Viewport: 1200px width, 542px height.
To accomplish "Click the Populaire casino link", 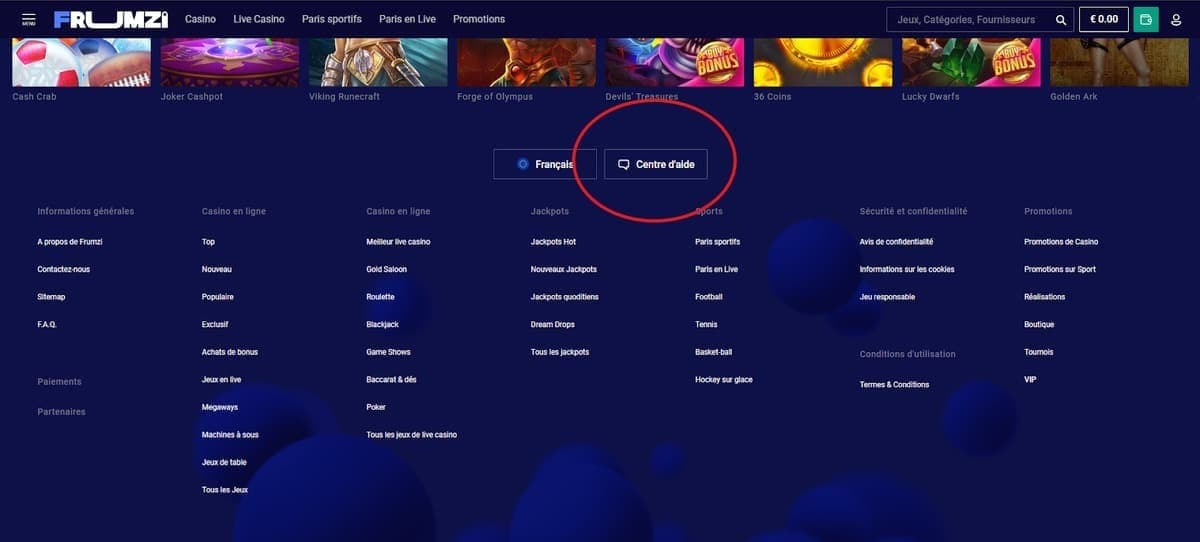I will (218, 297).
